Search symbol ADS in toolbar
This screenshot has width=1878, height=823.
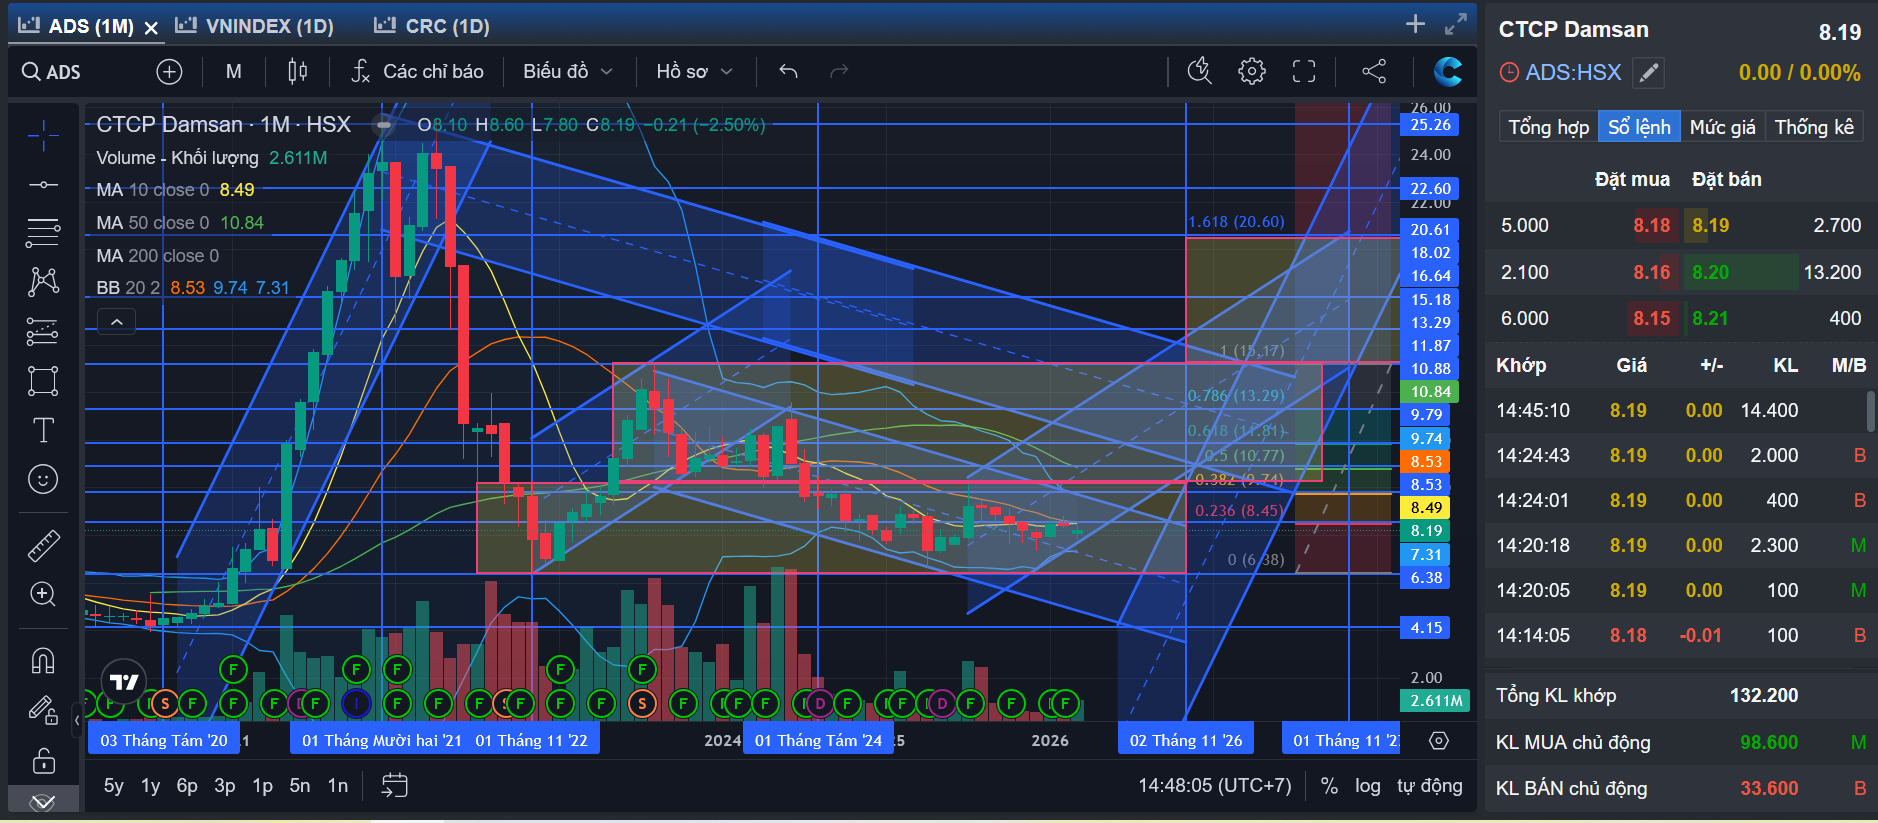coord(52,72)
